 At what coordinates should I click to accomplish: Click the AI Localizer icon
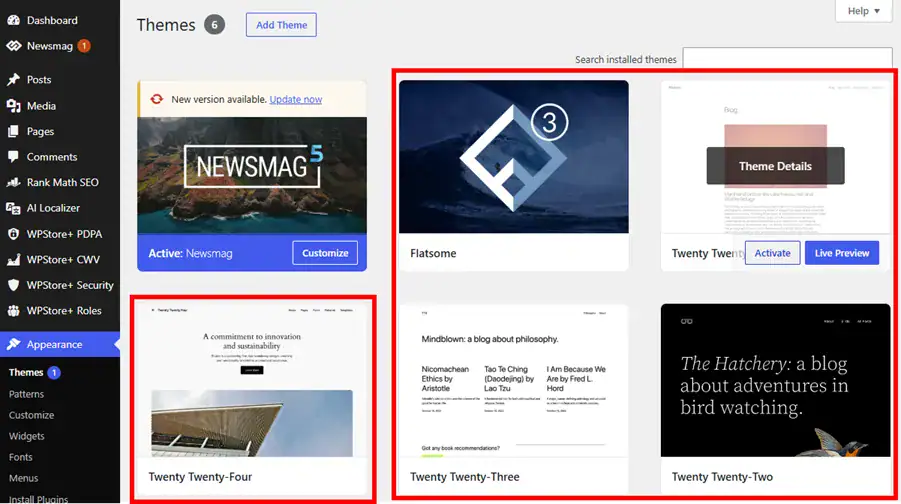pyautogui.click(x=13, y=208)
